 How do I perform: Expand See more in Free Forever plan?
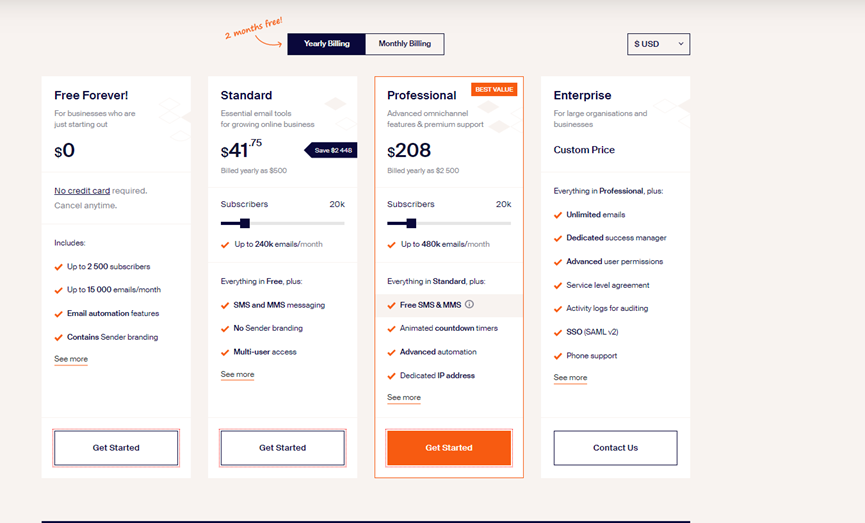[71, 359]
